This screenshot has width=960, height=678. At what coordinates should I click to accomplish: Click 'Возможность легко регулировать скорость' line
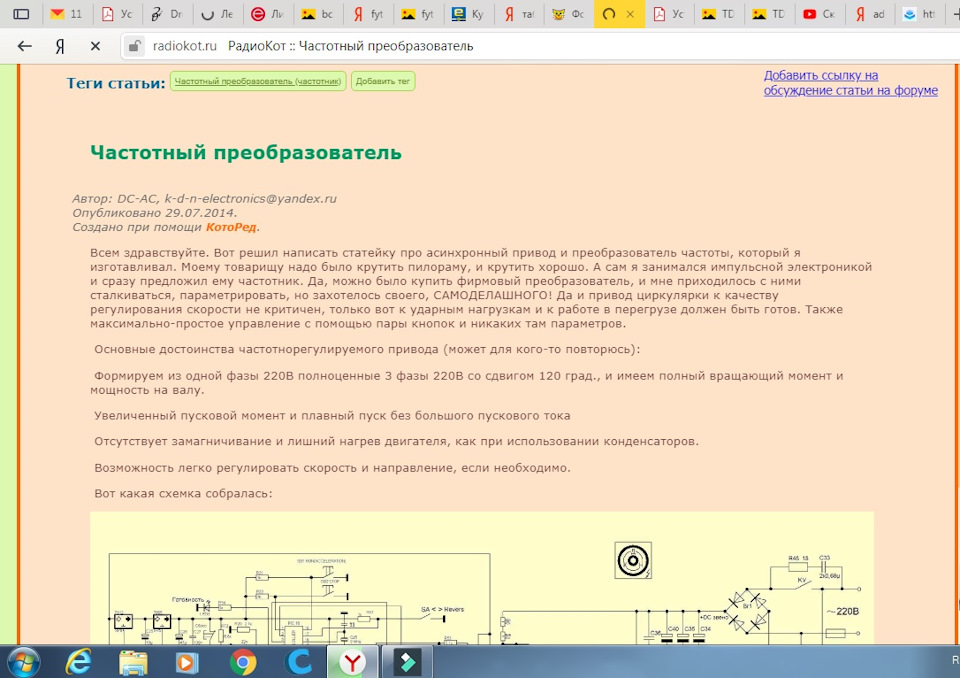click(332, 467)
